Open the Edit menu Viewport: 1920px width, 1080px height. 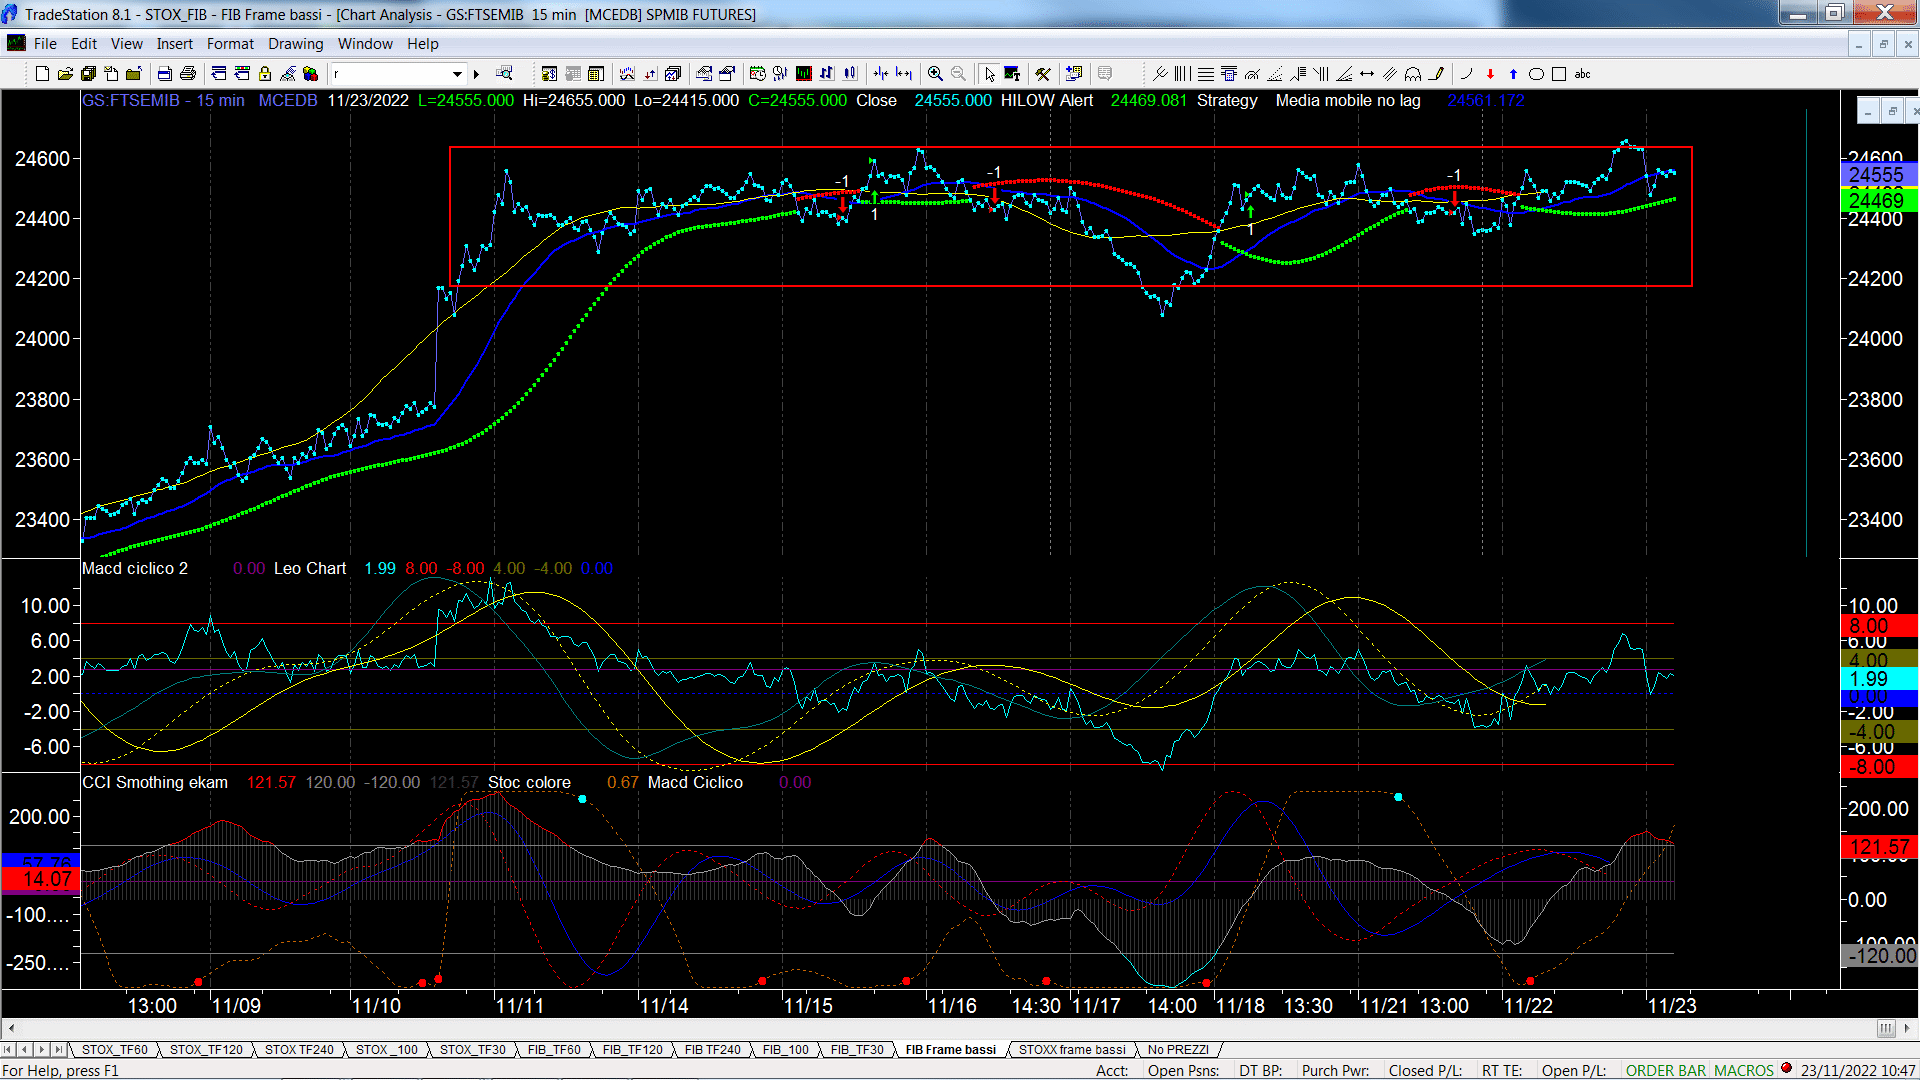(84, 44)
